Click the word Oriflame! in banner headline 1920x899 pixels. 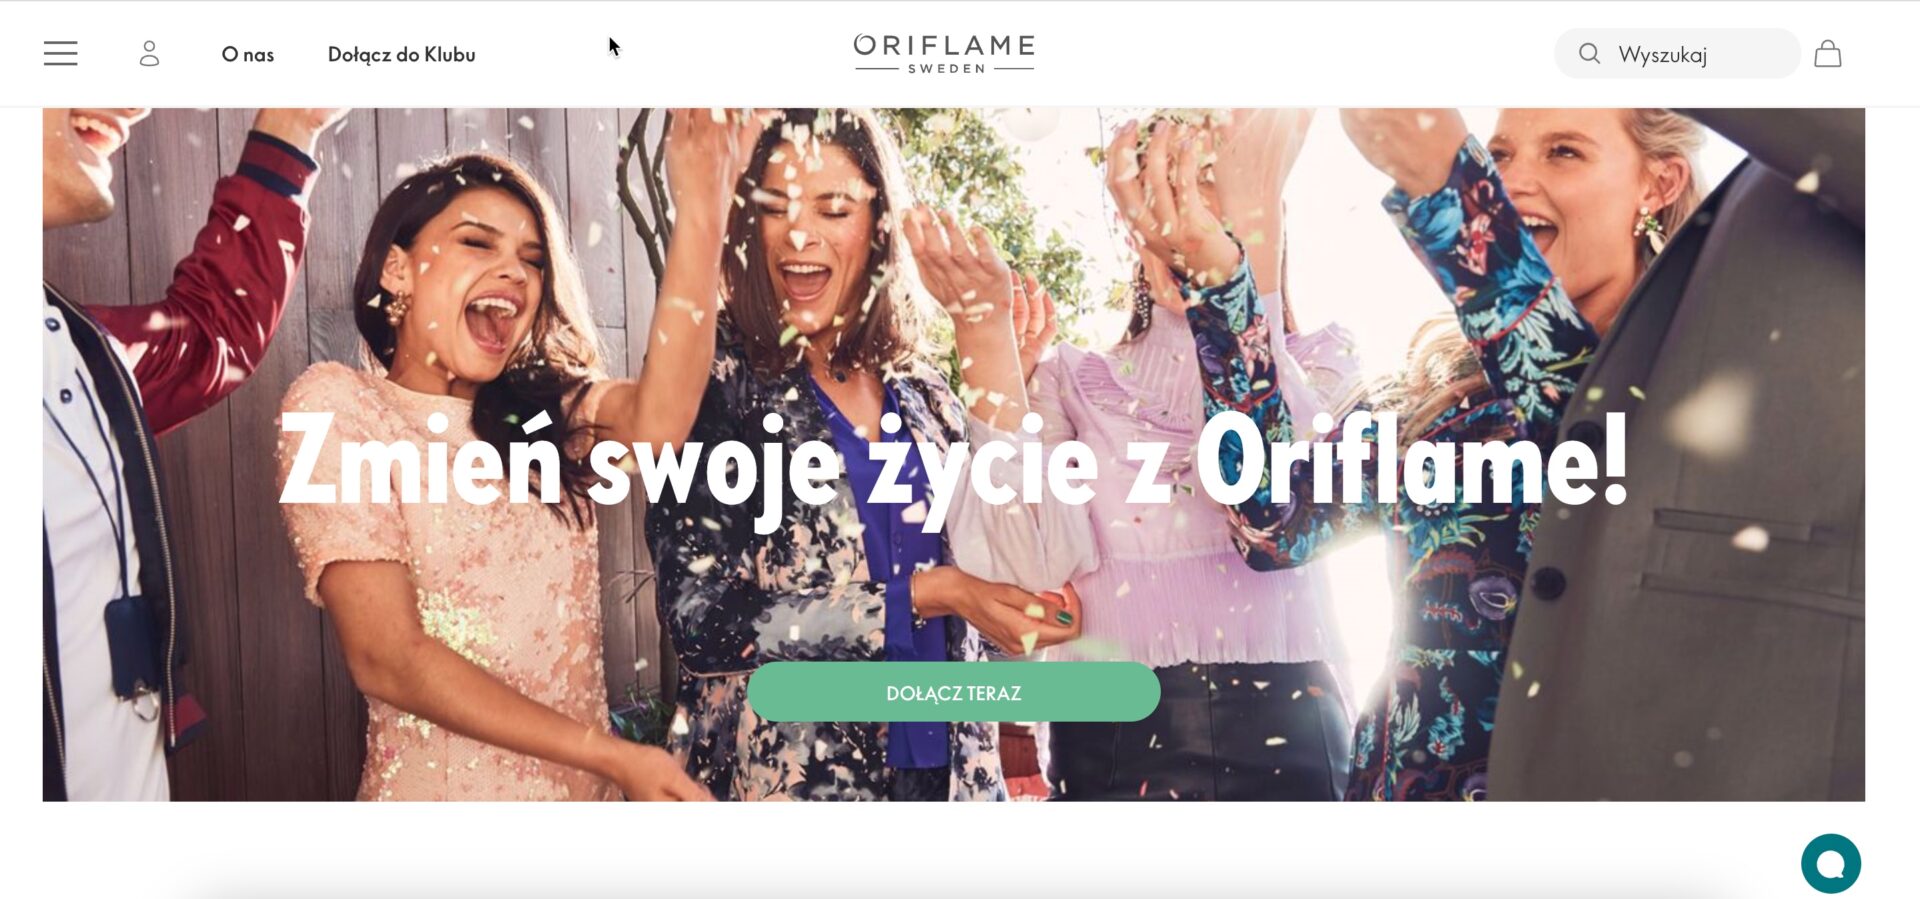point(1412,460)
